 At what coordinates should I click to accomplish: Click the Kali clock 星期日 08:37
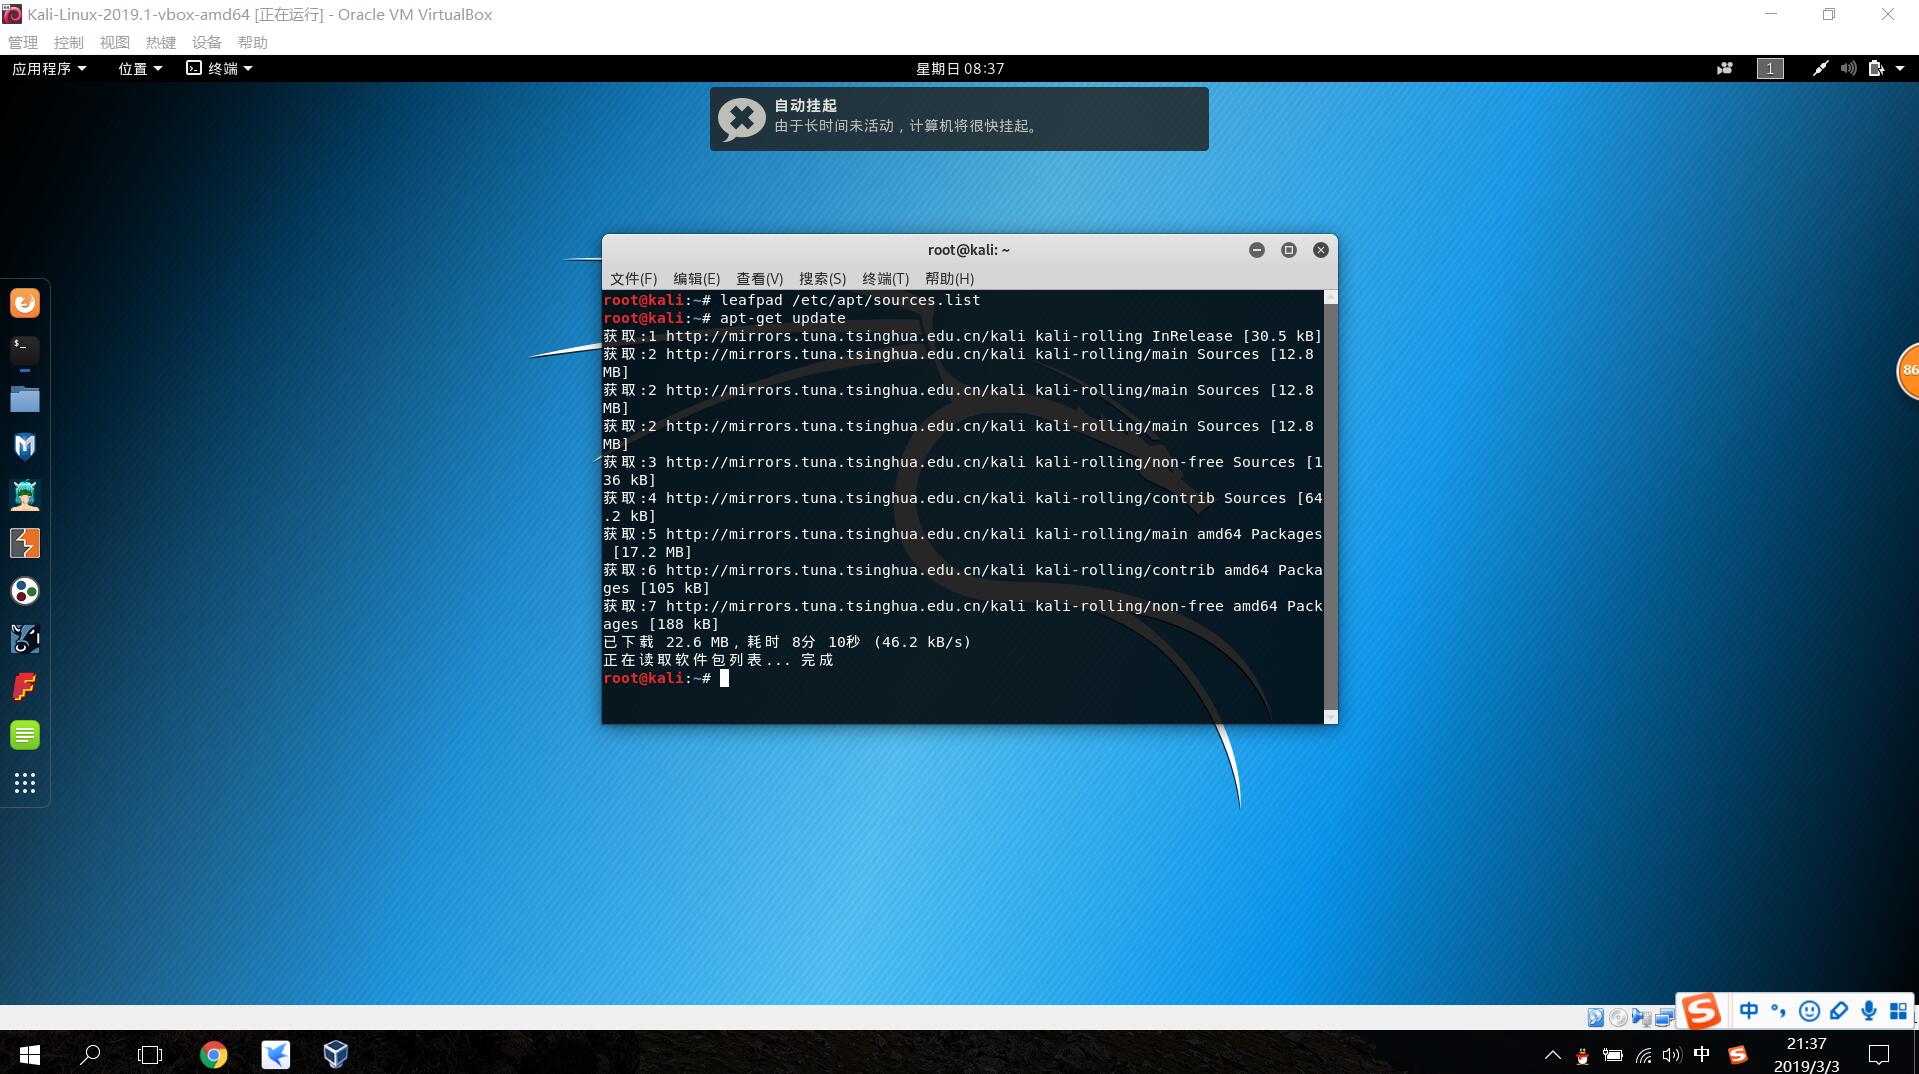[960, 68]
